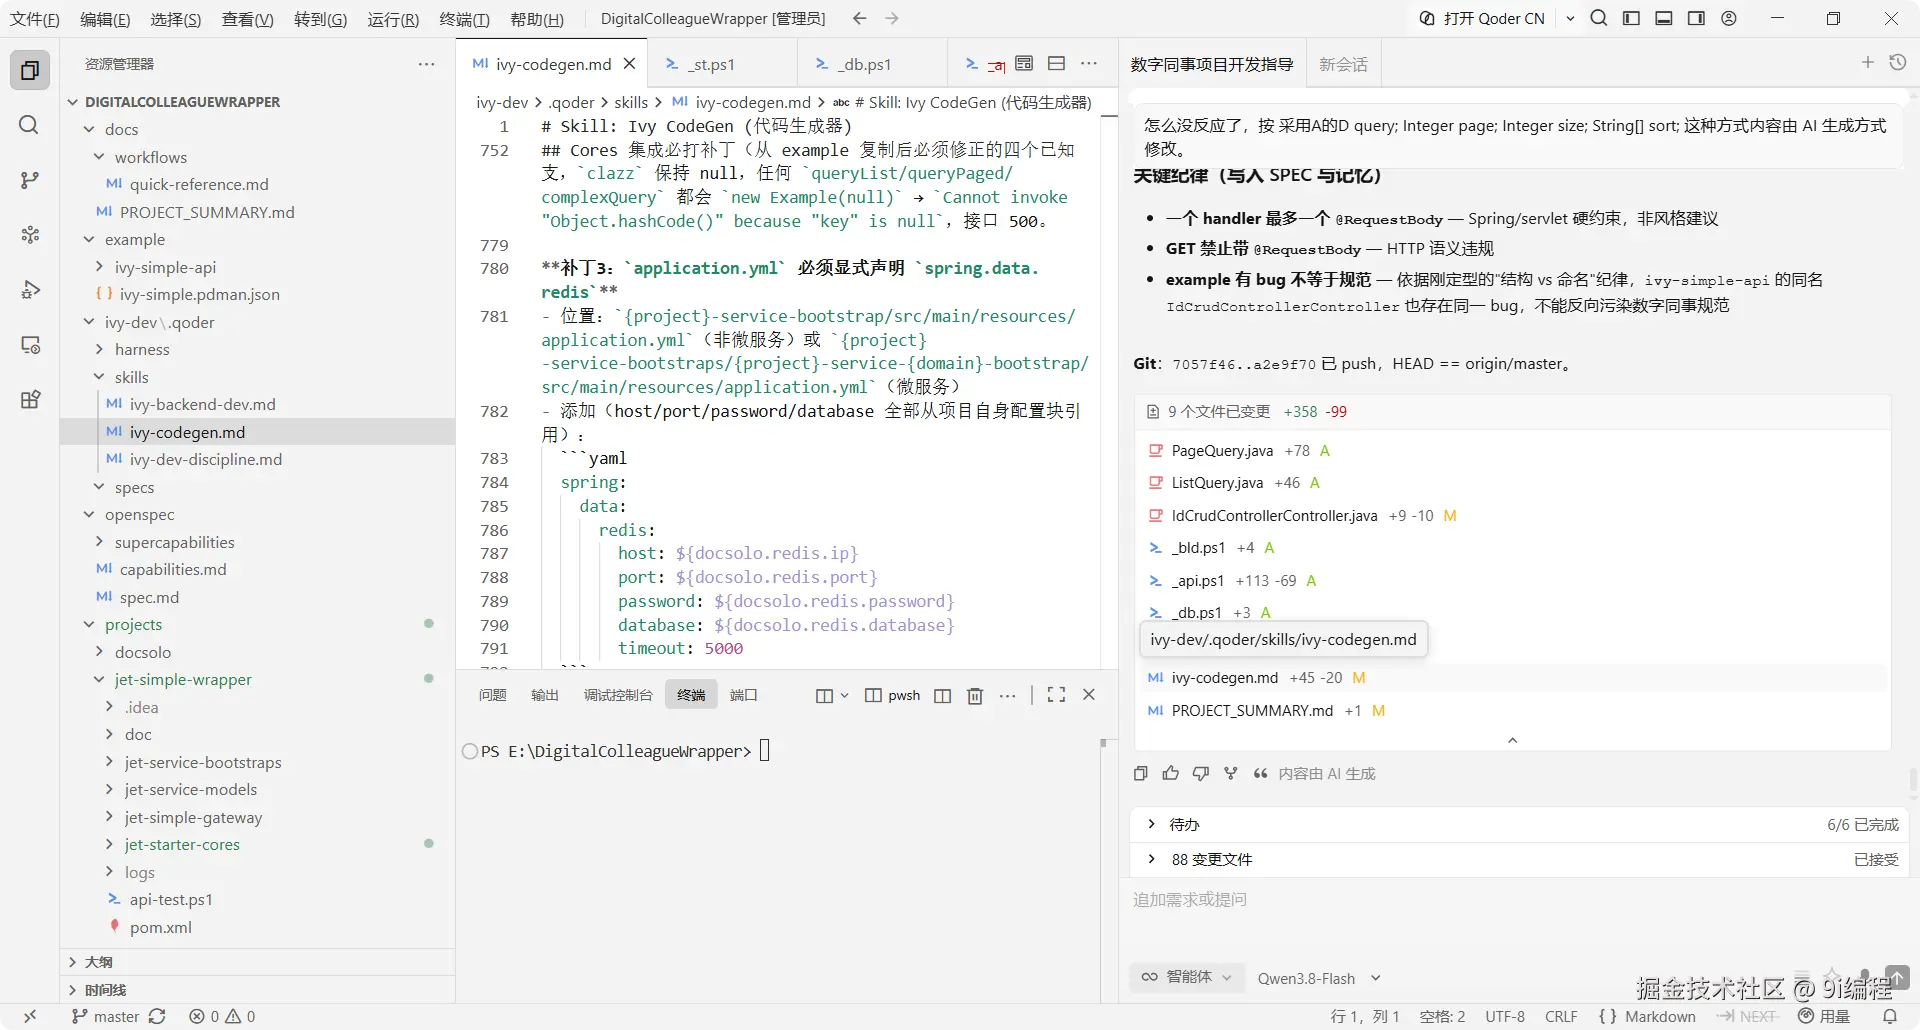This screenshot has width=1920, height=1030.
Task: Click the sync changes icon next to master
Action: click(x=157, y=1016)
